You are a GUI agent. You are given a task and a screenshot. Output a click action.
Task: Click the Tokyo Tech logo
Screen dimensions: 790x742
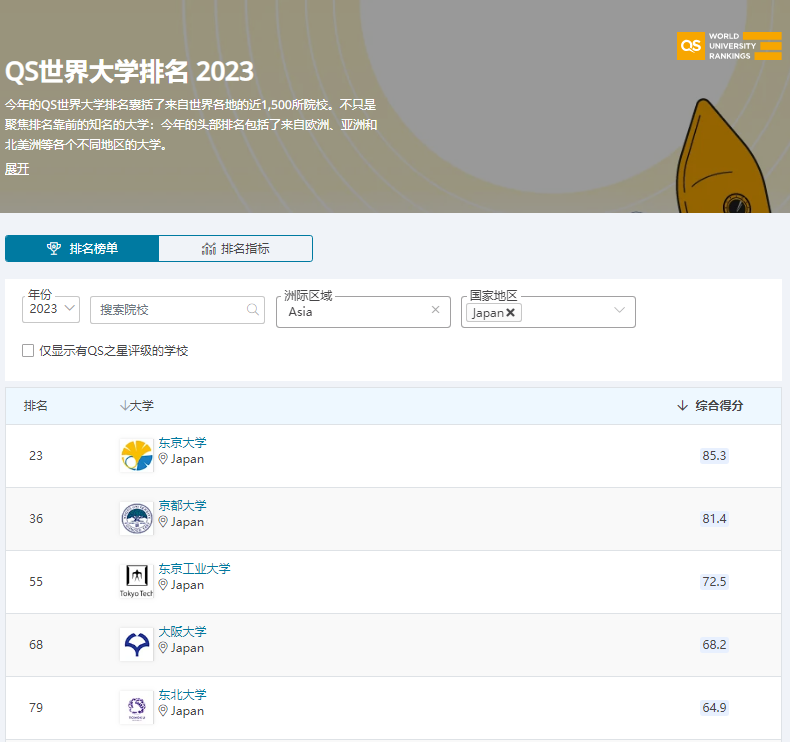click(x=136, y=580)
